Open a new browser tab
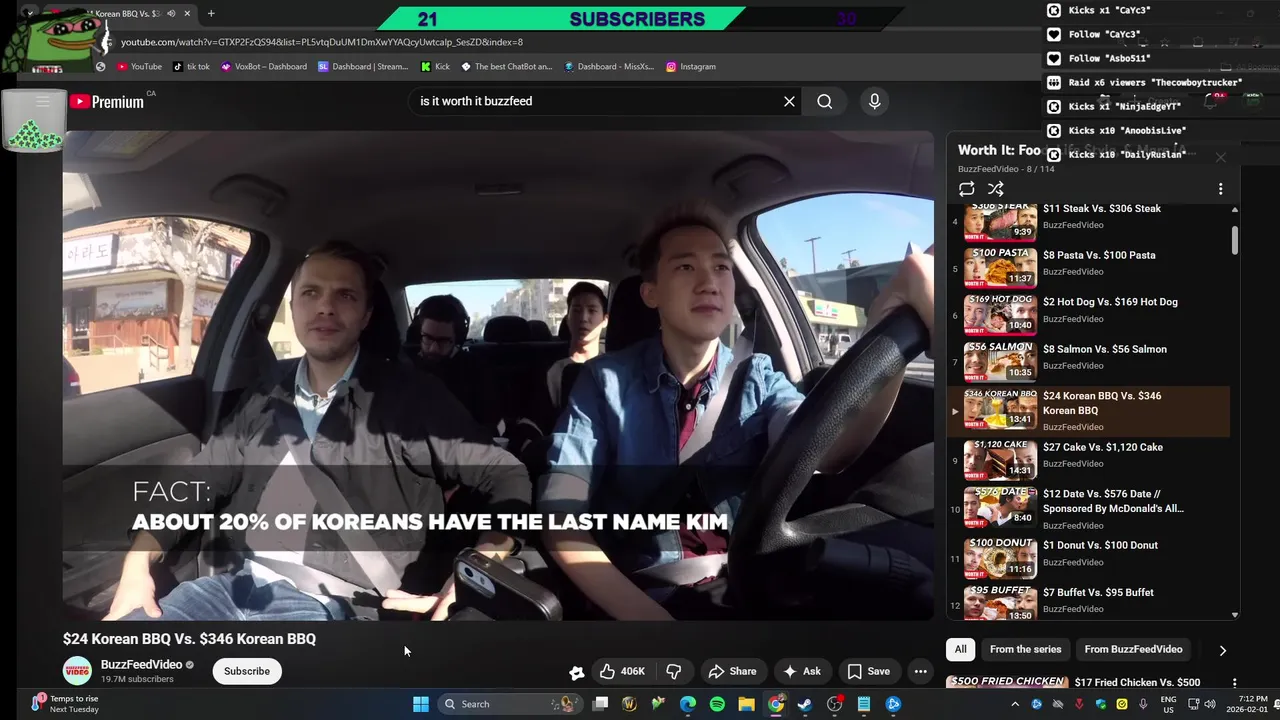 (x=211, y=14)
